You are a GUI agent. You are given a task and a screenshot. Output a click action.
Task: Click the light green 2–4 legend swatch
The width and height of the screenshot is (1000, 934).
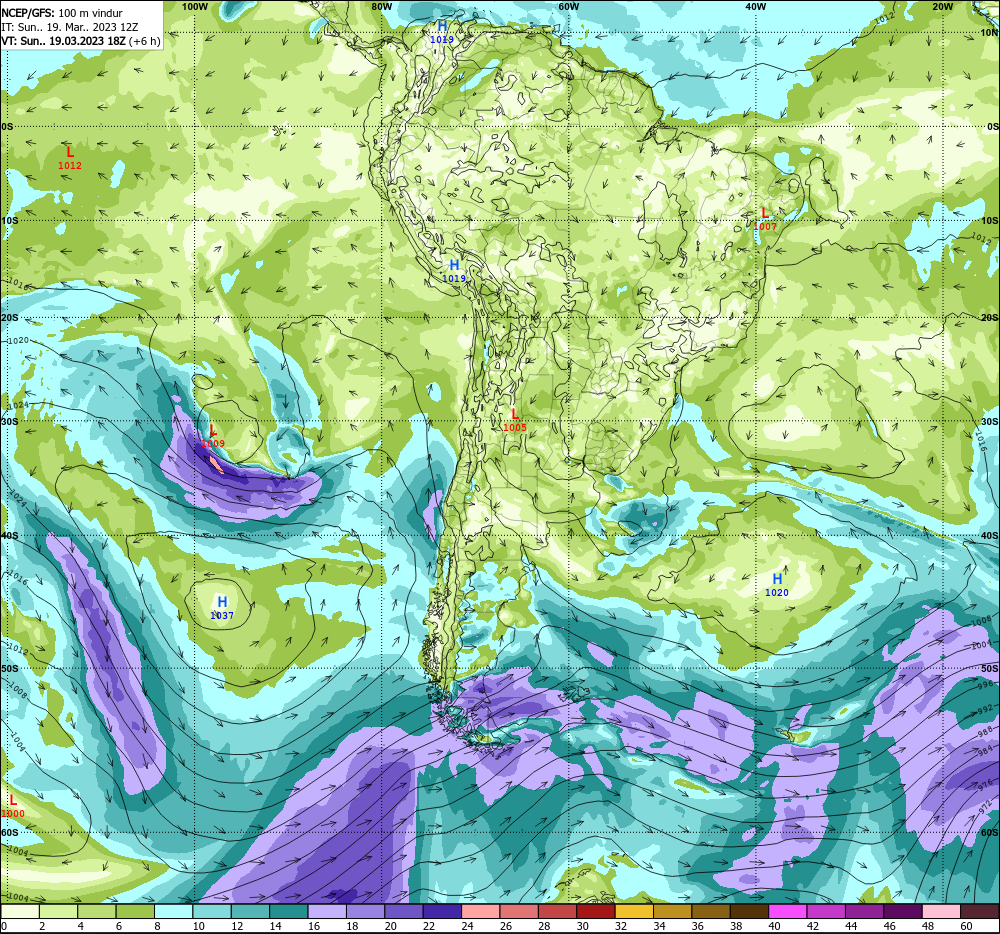58,912
